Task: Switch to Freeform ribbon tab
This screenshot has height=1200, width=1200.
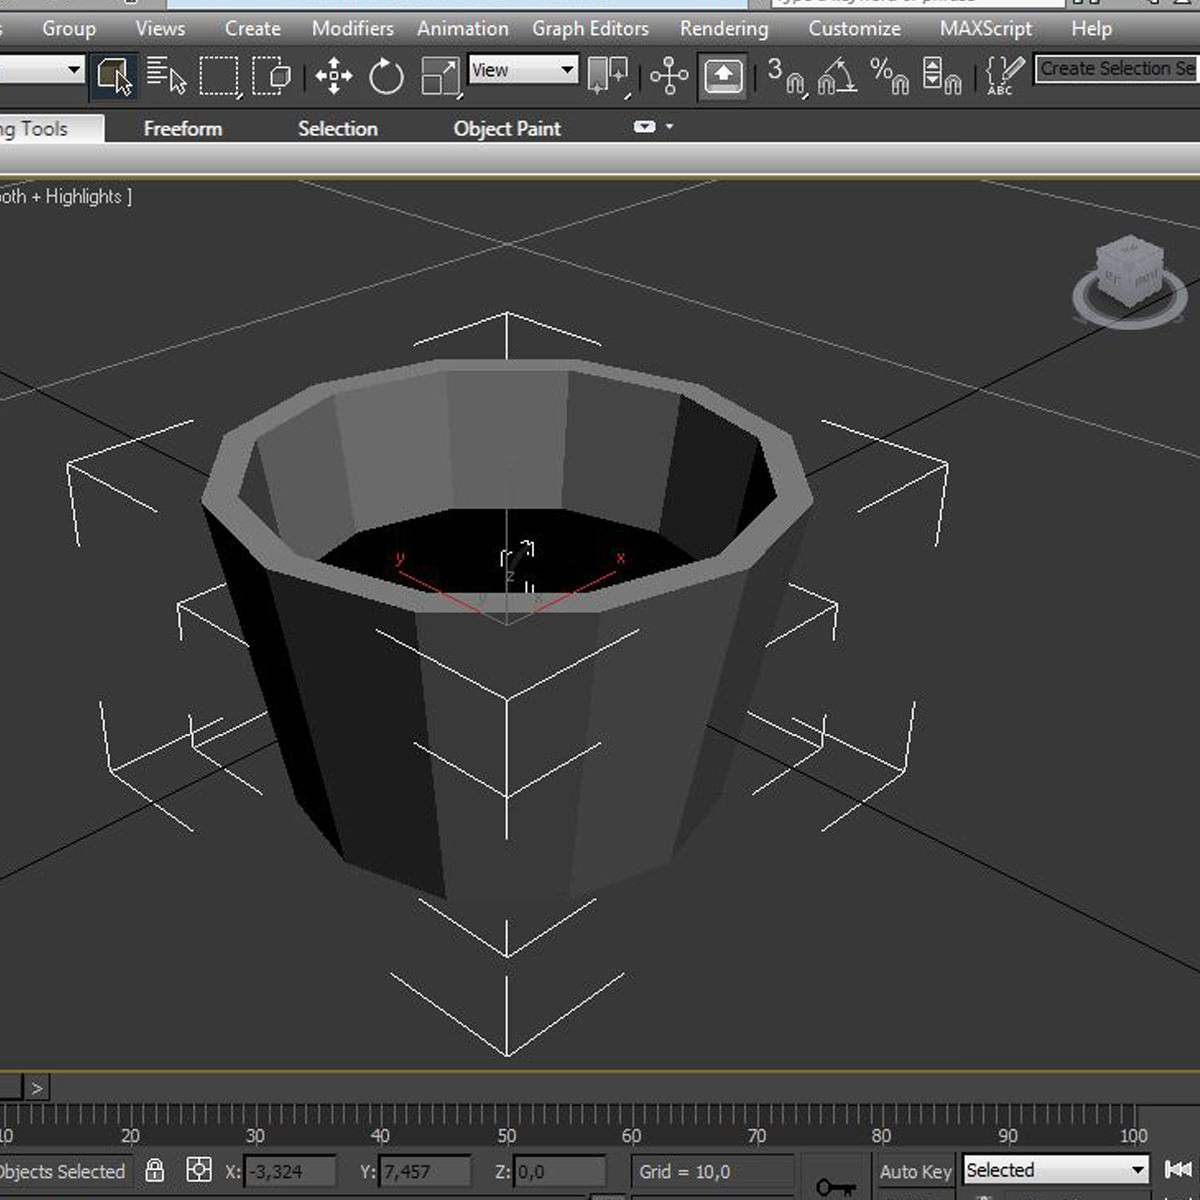Action: click(x=183, y=129)
